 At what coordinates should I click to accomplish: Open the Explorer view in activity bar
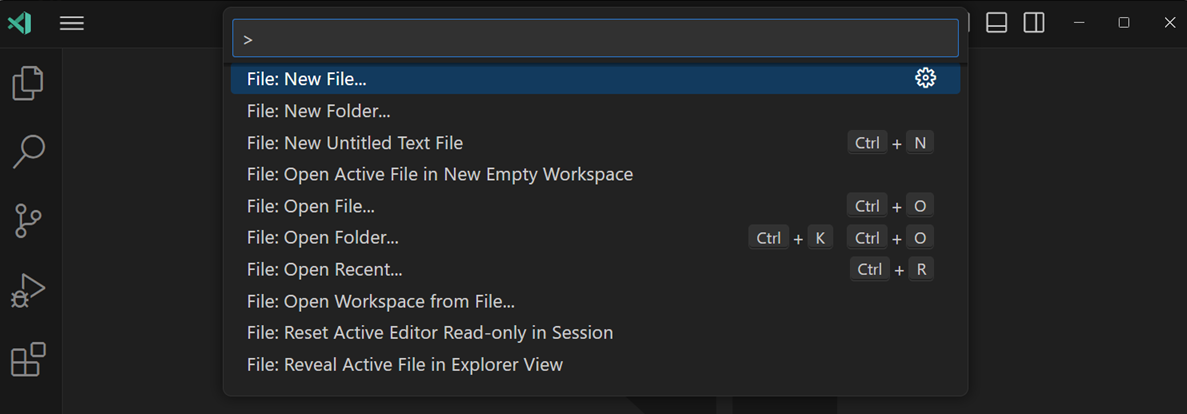(28, 83)
